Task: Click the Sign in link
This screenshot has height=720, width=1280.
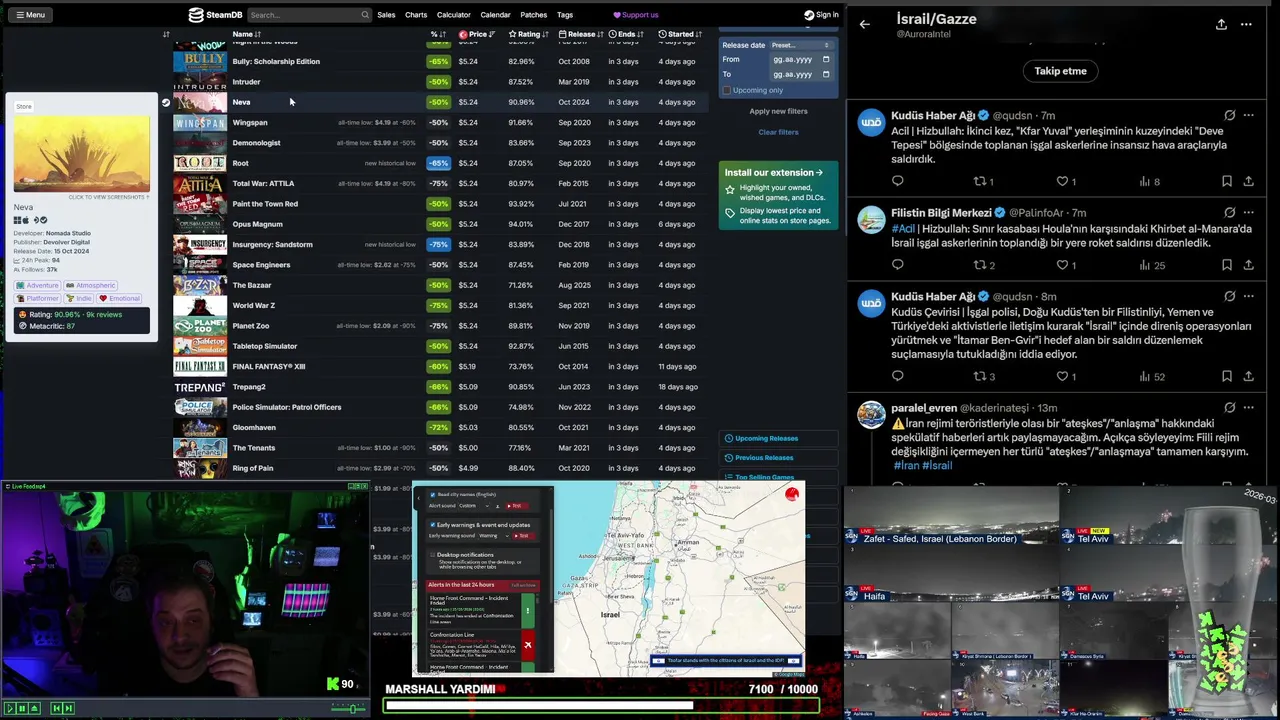Action: 821,15
